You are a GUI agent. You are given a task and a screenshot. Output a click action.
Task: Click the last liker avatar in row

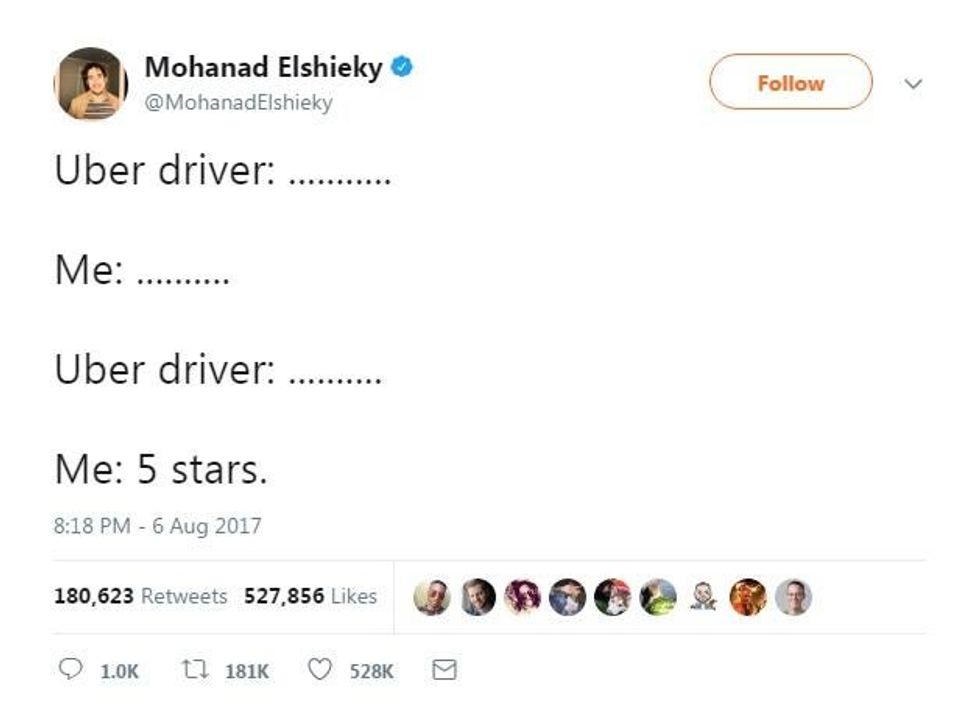[x=793, y=597]
